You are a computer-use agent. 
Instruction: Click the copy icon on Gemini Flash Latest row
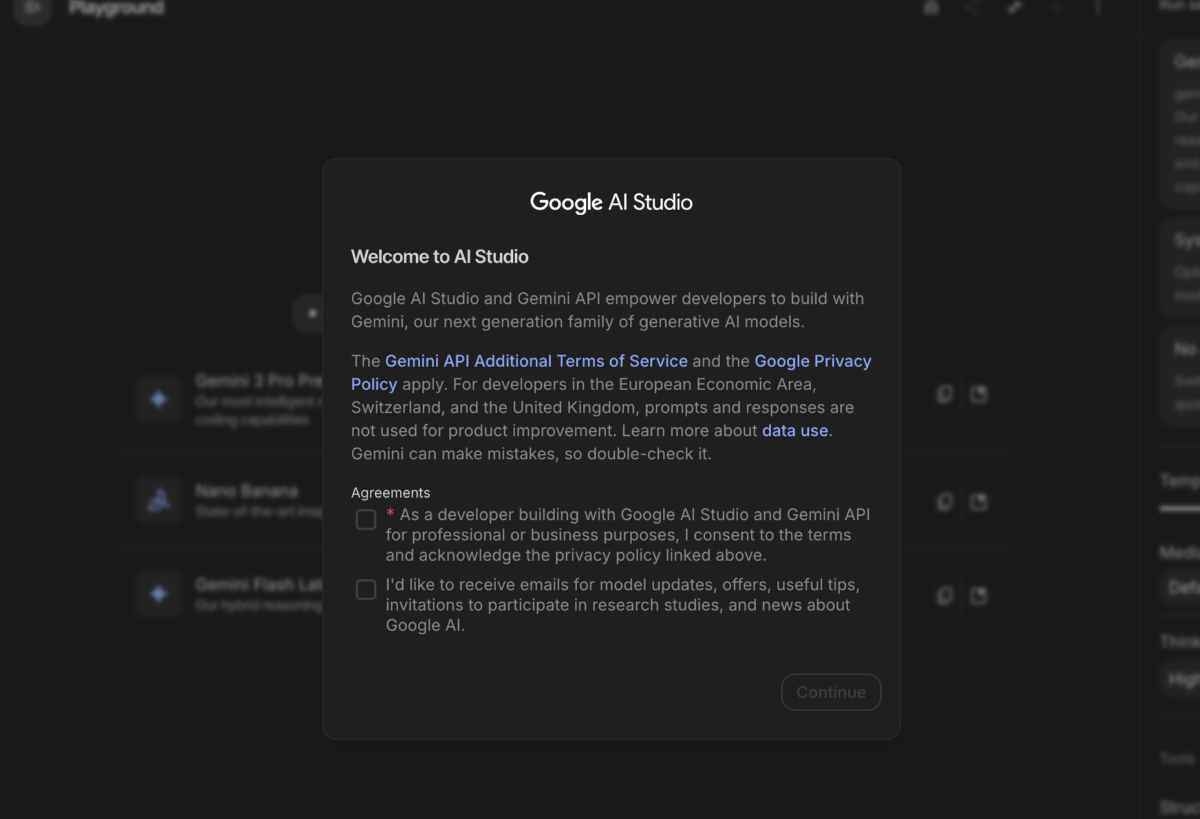pyautogui.click(x=944, y=595)
